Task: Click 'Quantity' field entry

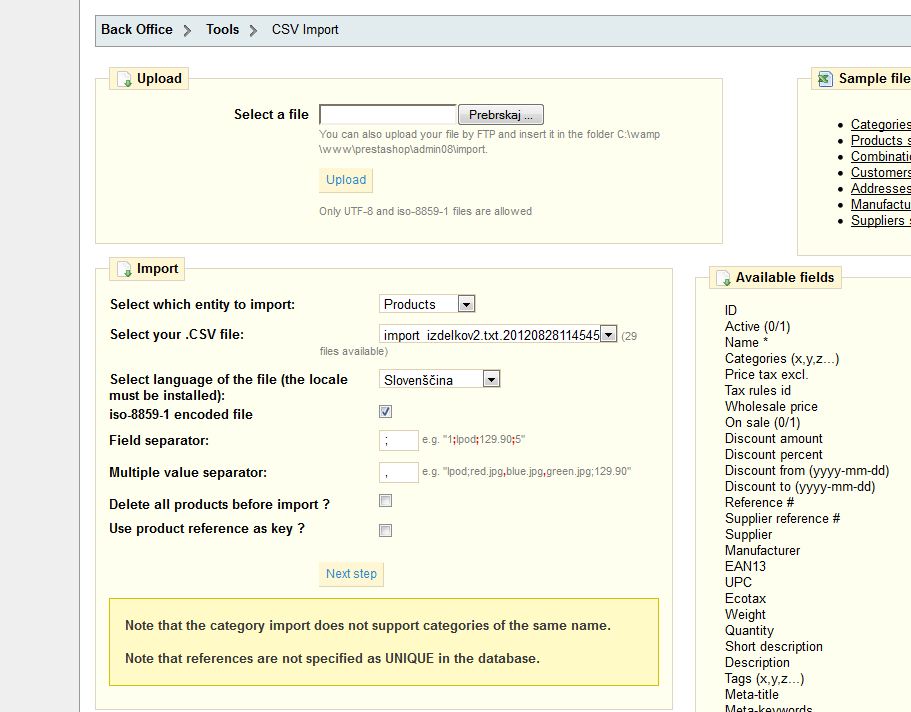Action: coord(749,630)
